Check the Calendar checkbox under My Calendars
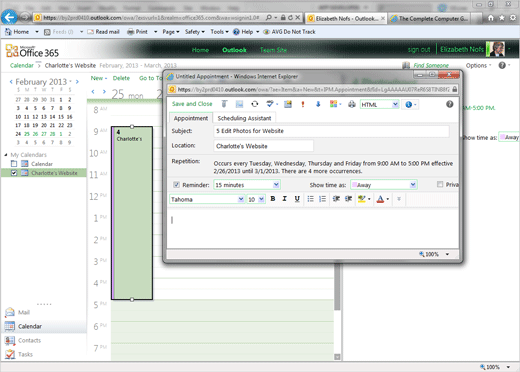The width and height of the screenshot is (520, 372). pos(14,164)
